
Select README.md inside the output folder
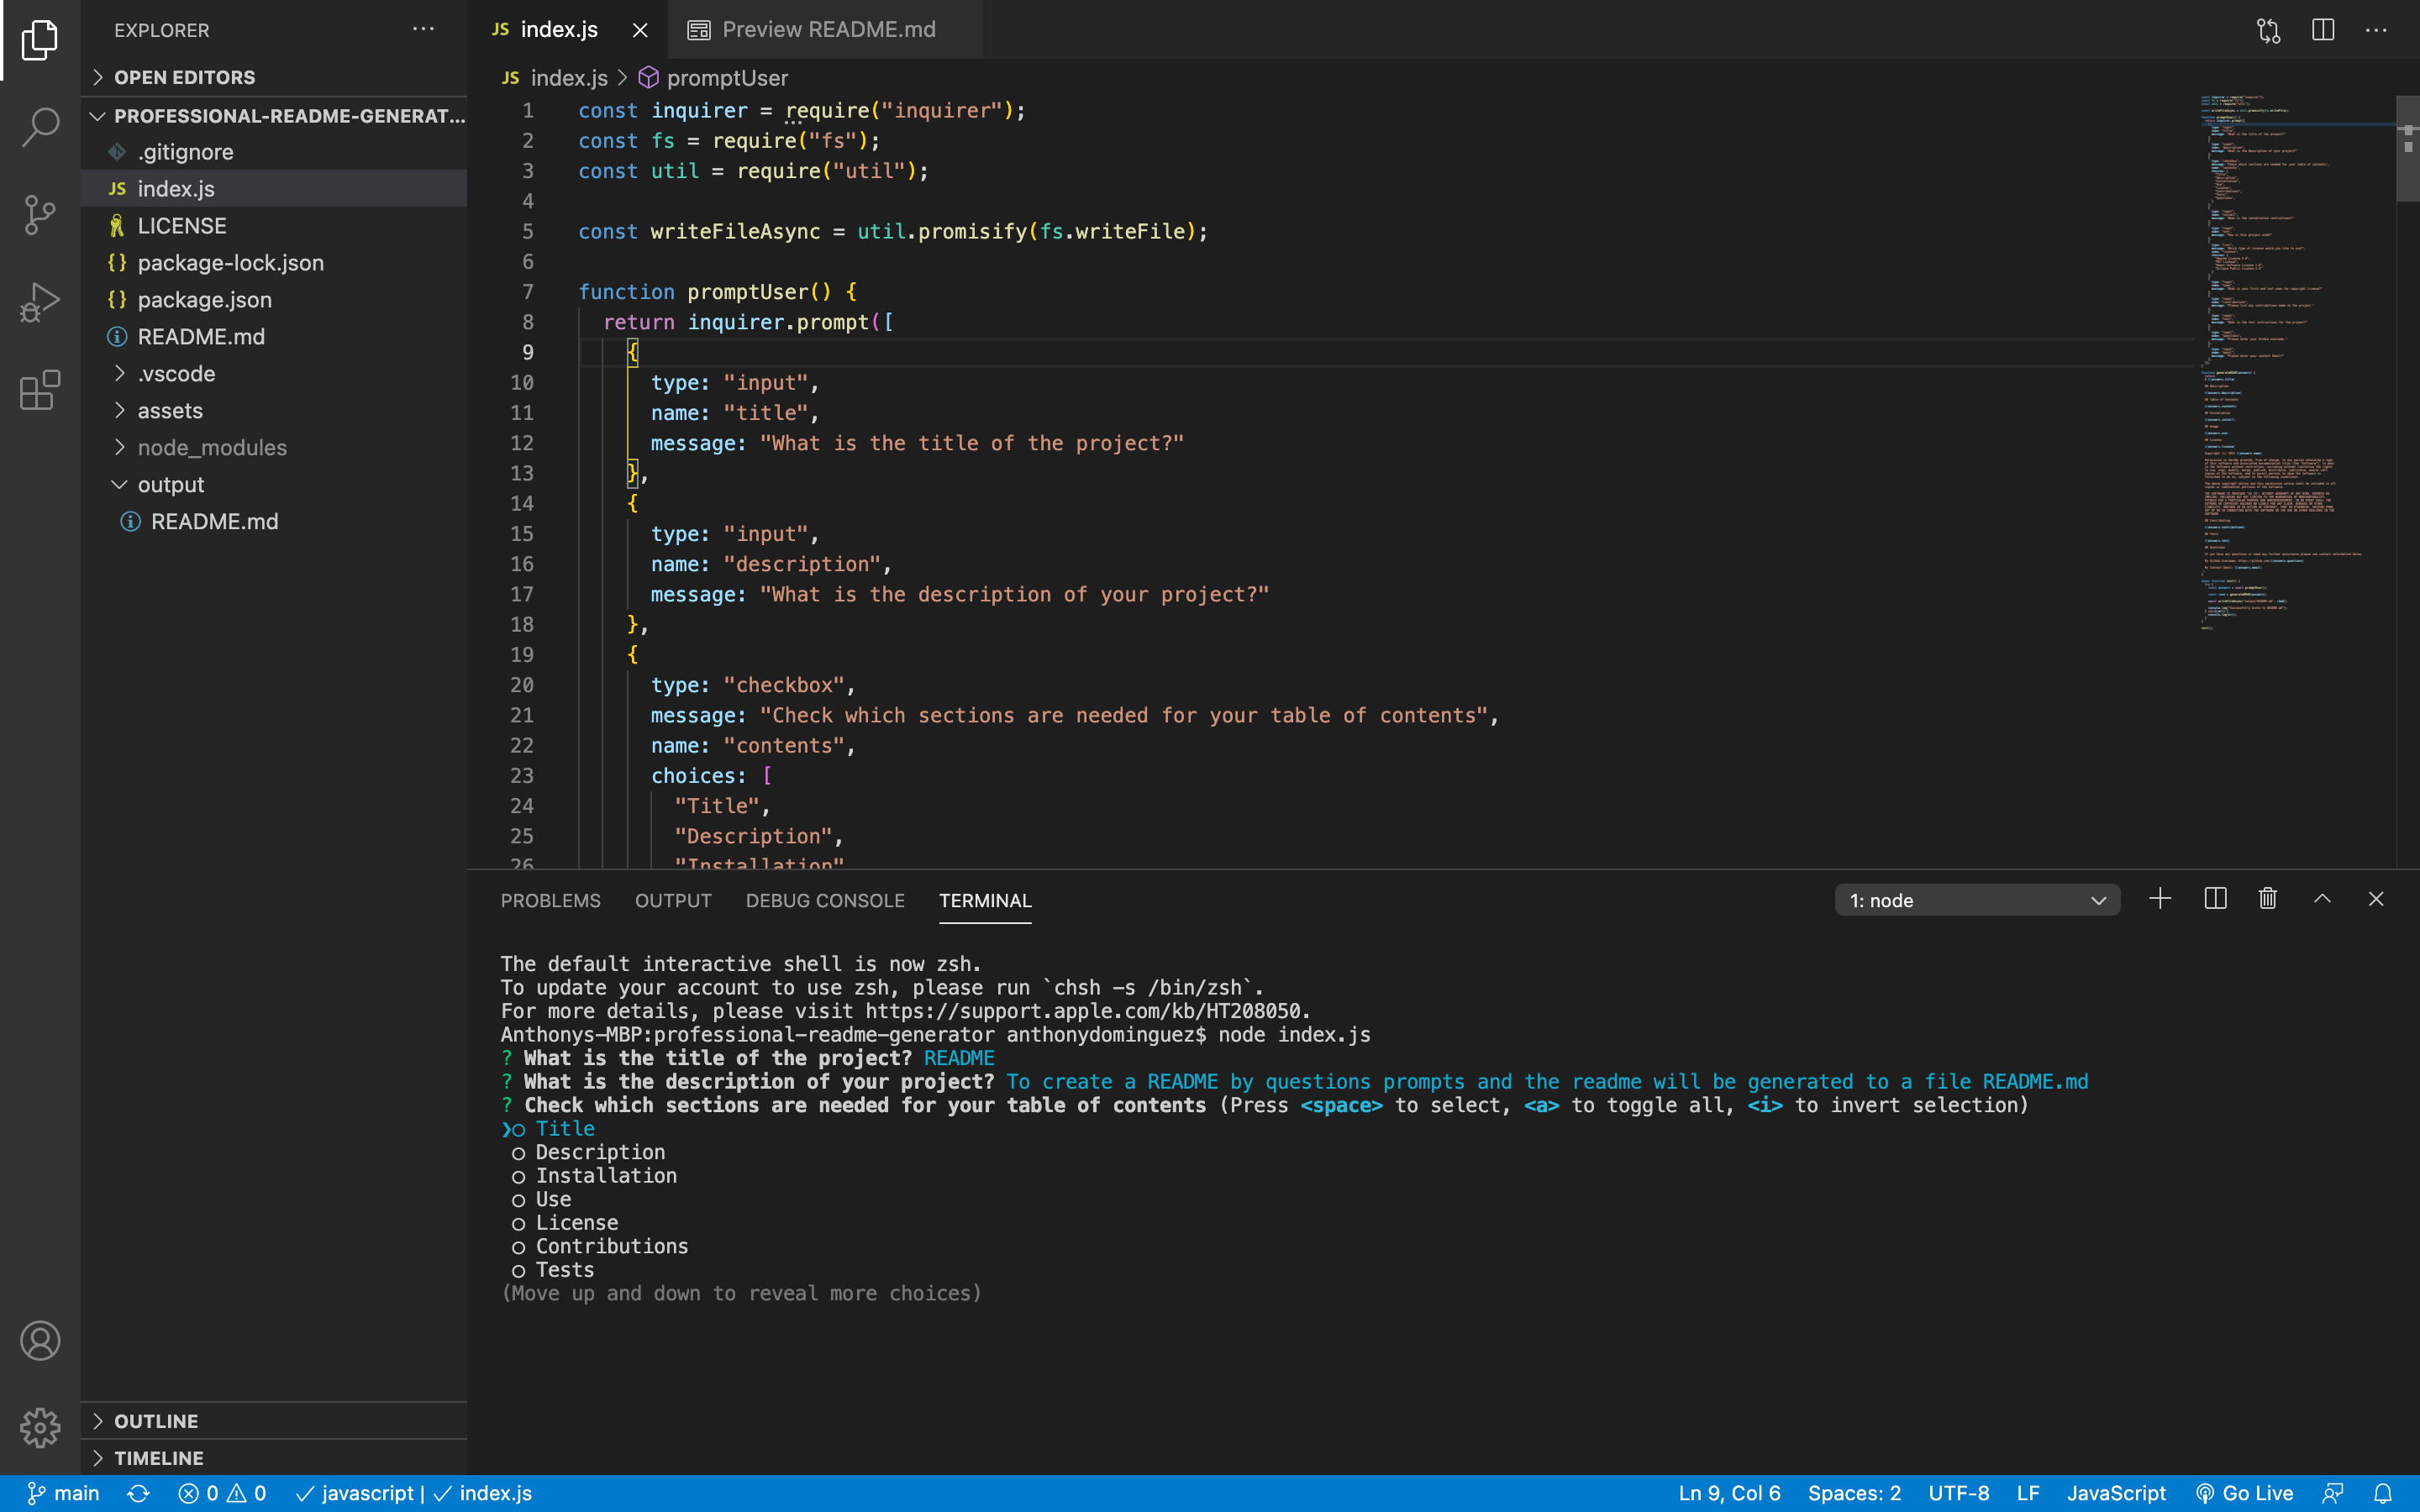[214, 520]
